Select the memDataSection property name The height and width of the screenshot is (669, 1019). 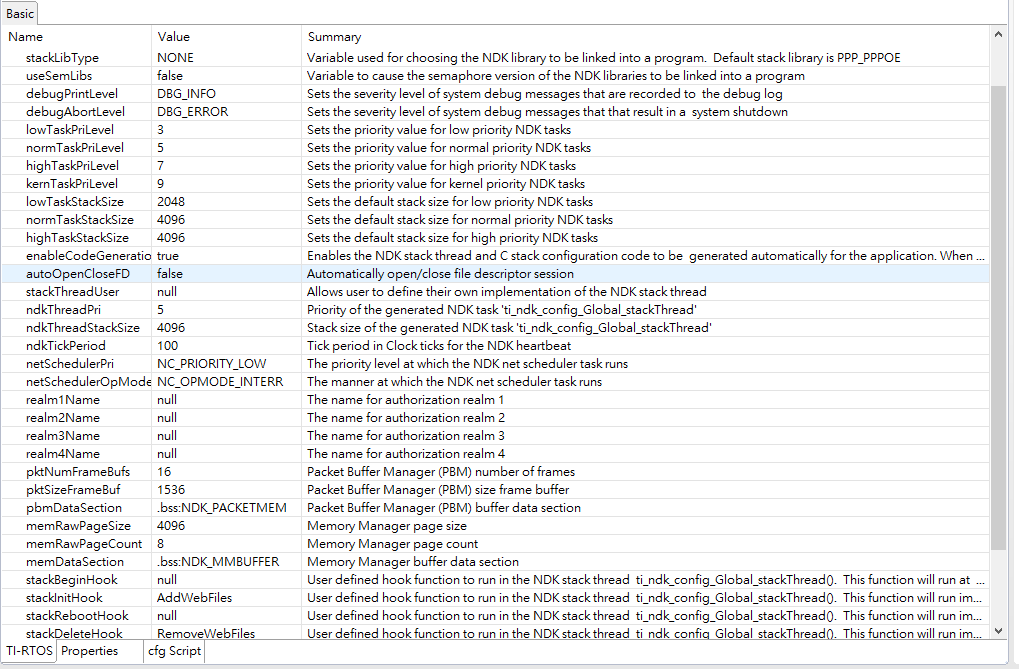tap(75, 562)
